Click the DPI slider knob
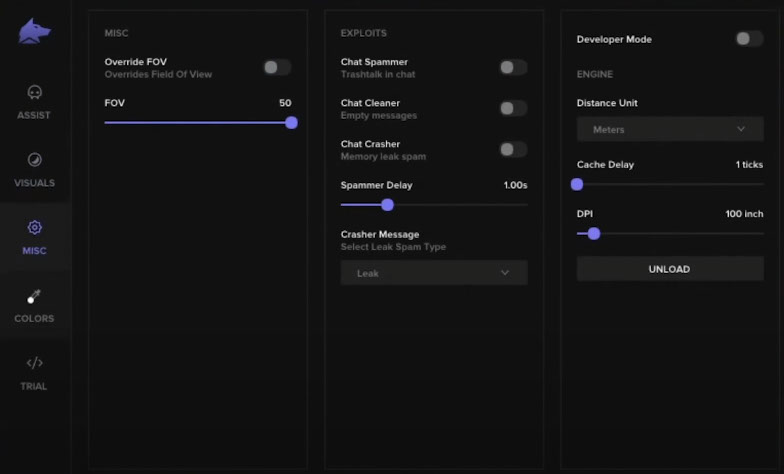 pyautogui.click(x=594, y=233)
